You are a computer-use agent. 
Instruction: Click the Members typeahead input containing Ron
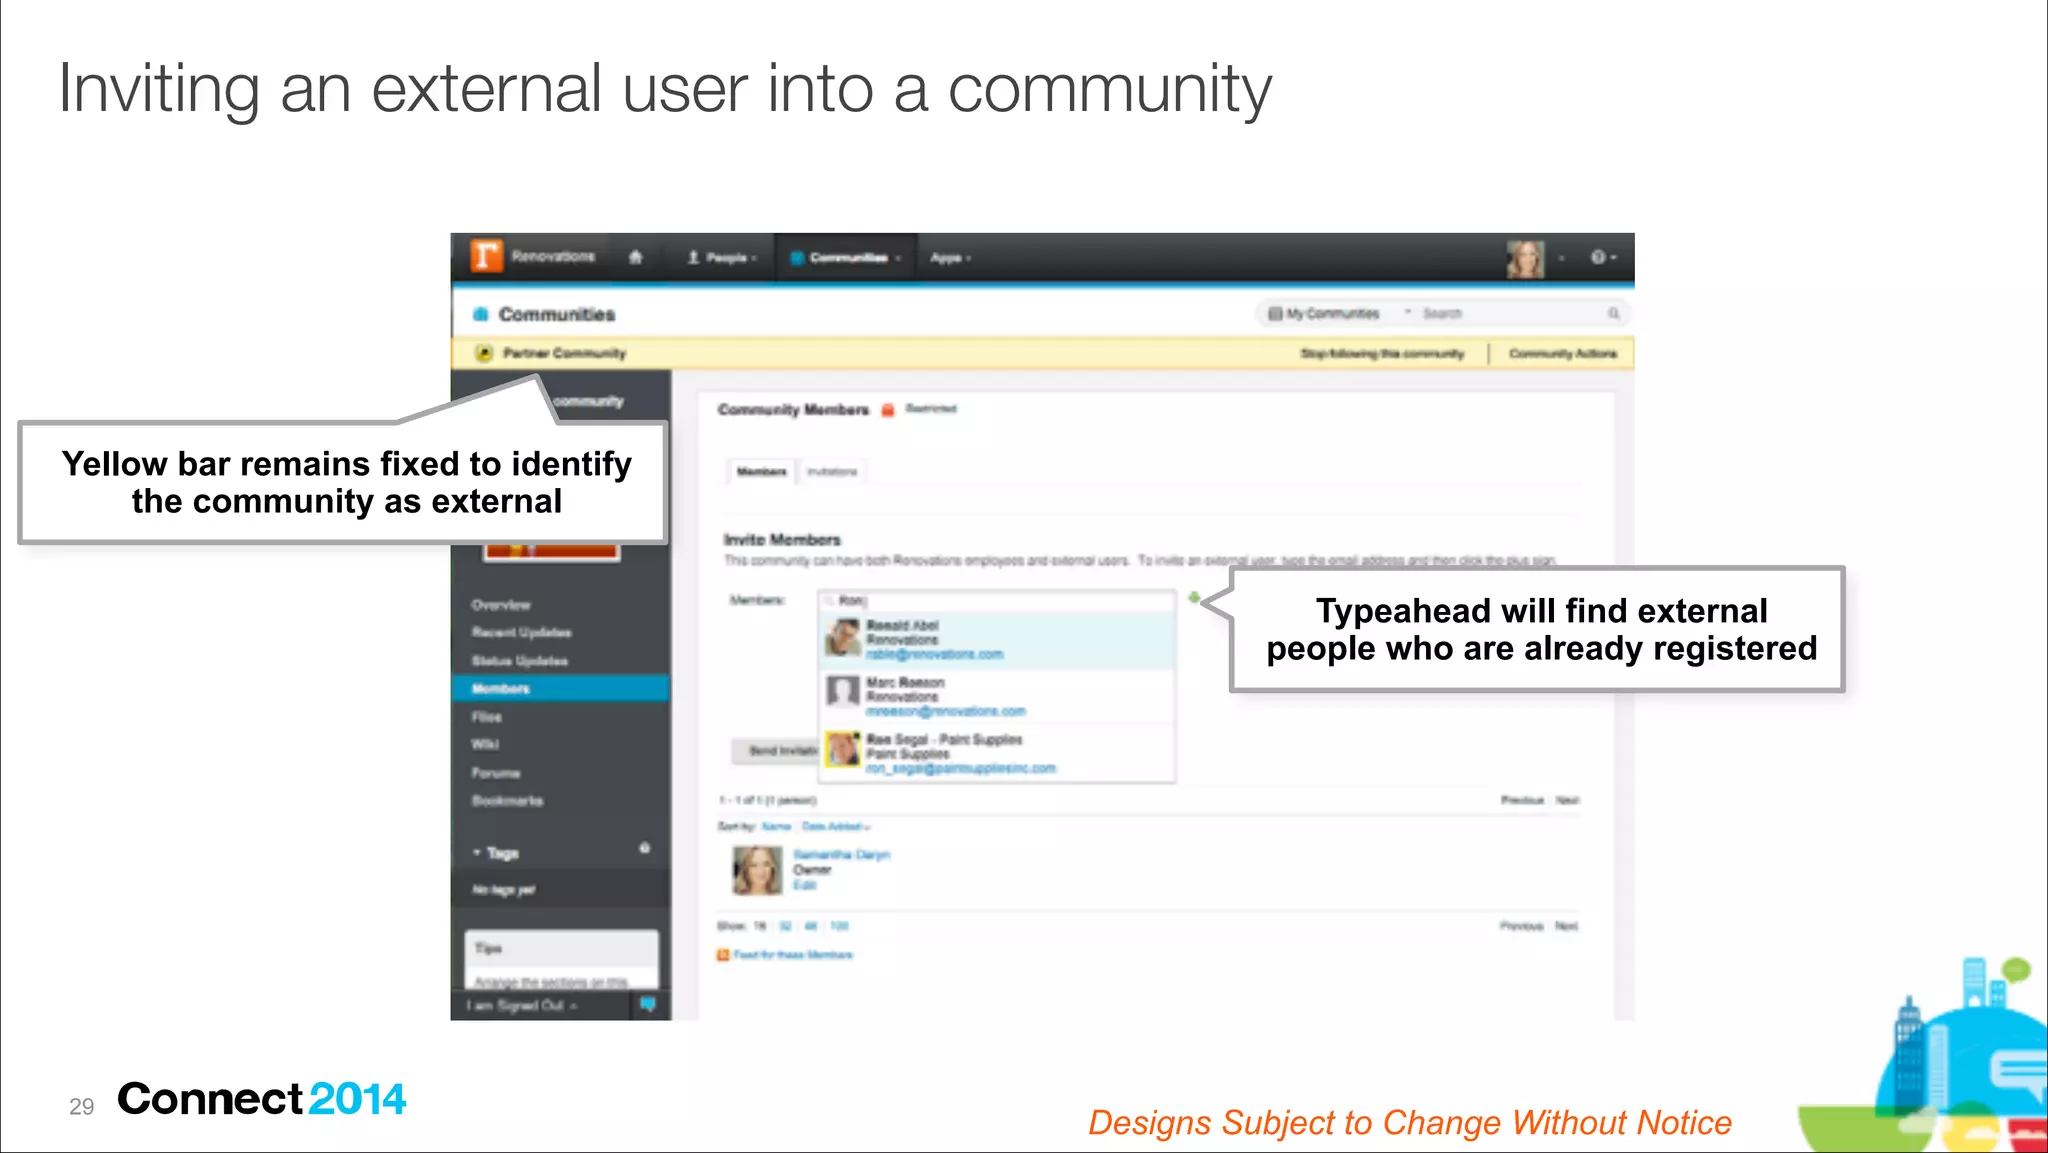pos(997,600)
